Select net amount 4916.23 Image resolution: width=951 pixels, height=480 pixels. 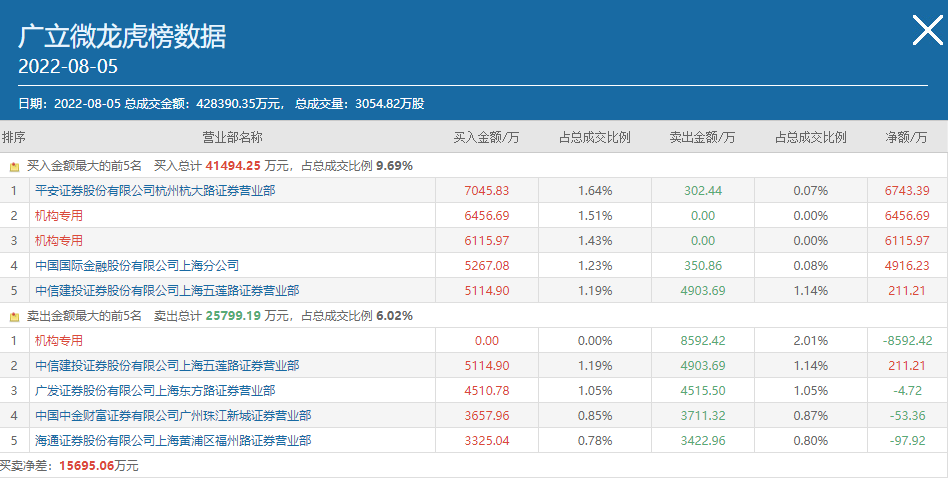(x=907, y=265)
